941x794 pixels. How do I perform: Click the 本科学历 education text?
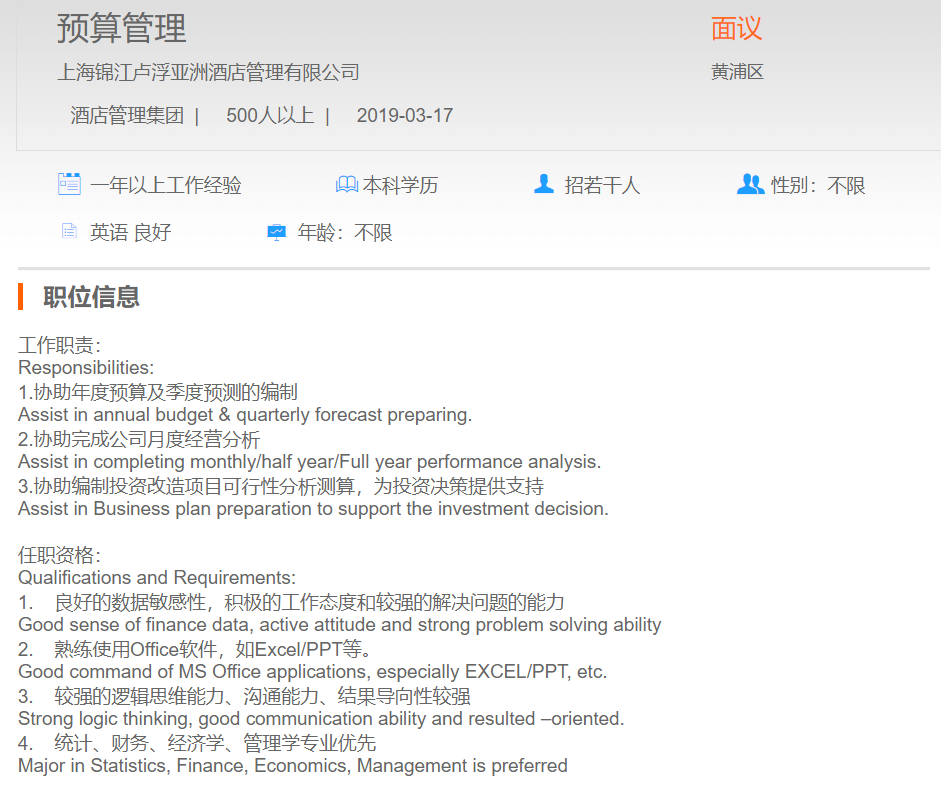400,185
